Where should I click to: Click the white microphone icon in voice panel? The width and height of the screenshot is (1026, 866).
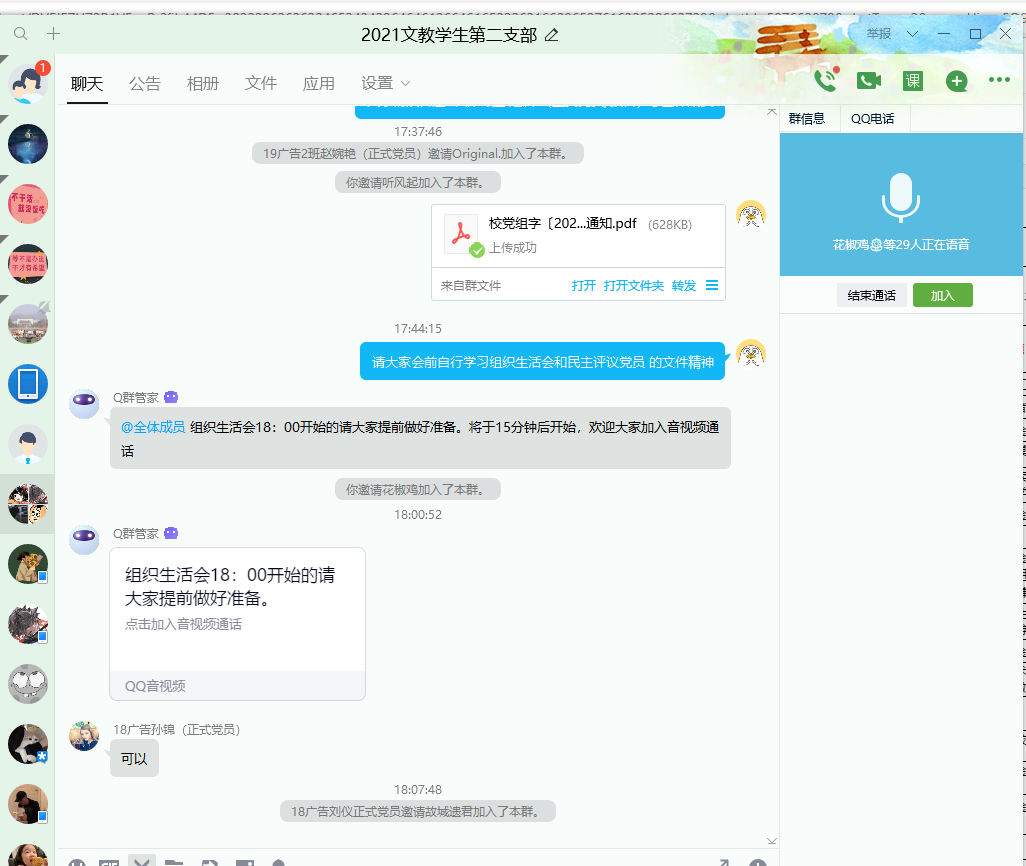tap(901, 197)
